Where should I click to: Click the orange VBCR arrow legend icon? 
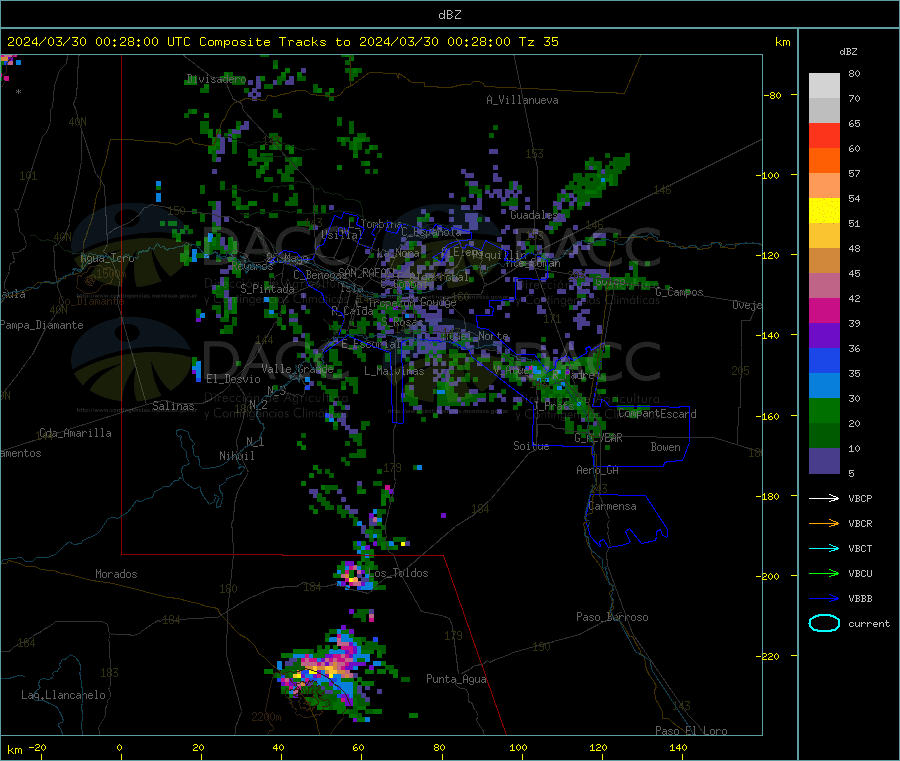[824, 523]
